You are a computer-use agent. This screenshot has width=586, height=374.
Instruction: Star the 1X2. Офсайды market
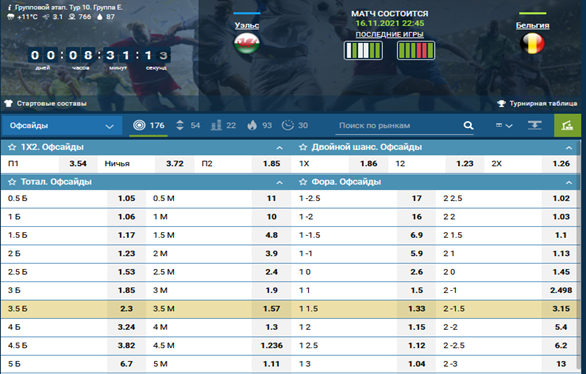(12, 147)
